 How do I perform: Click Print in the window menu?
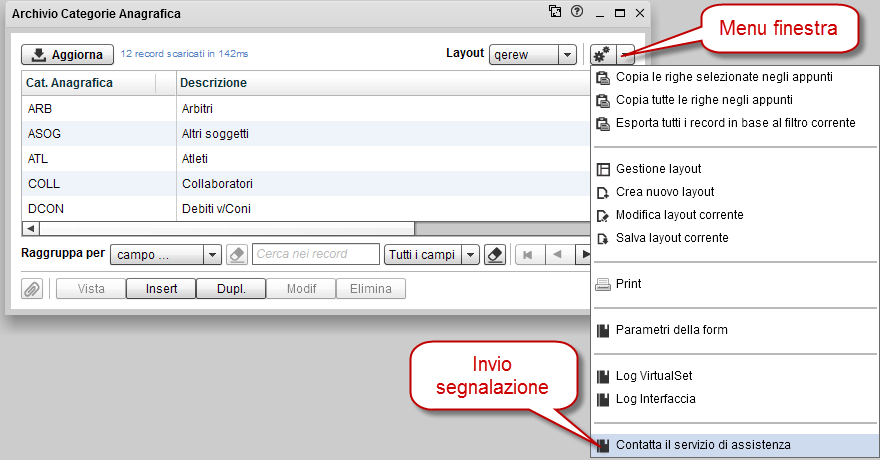pyautogui.click(x=628, y=284)
